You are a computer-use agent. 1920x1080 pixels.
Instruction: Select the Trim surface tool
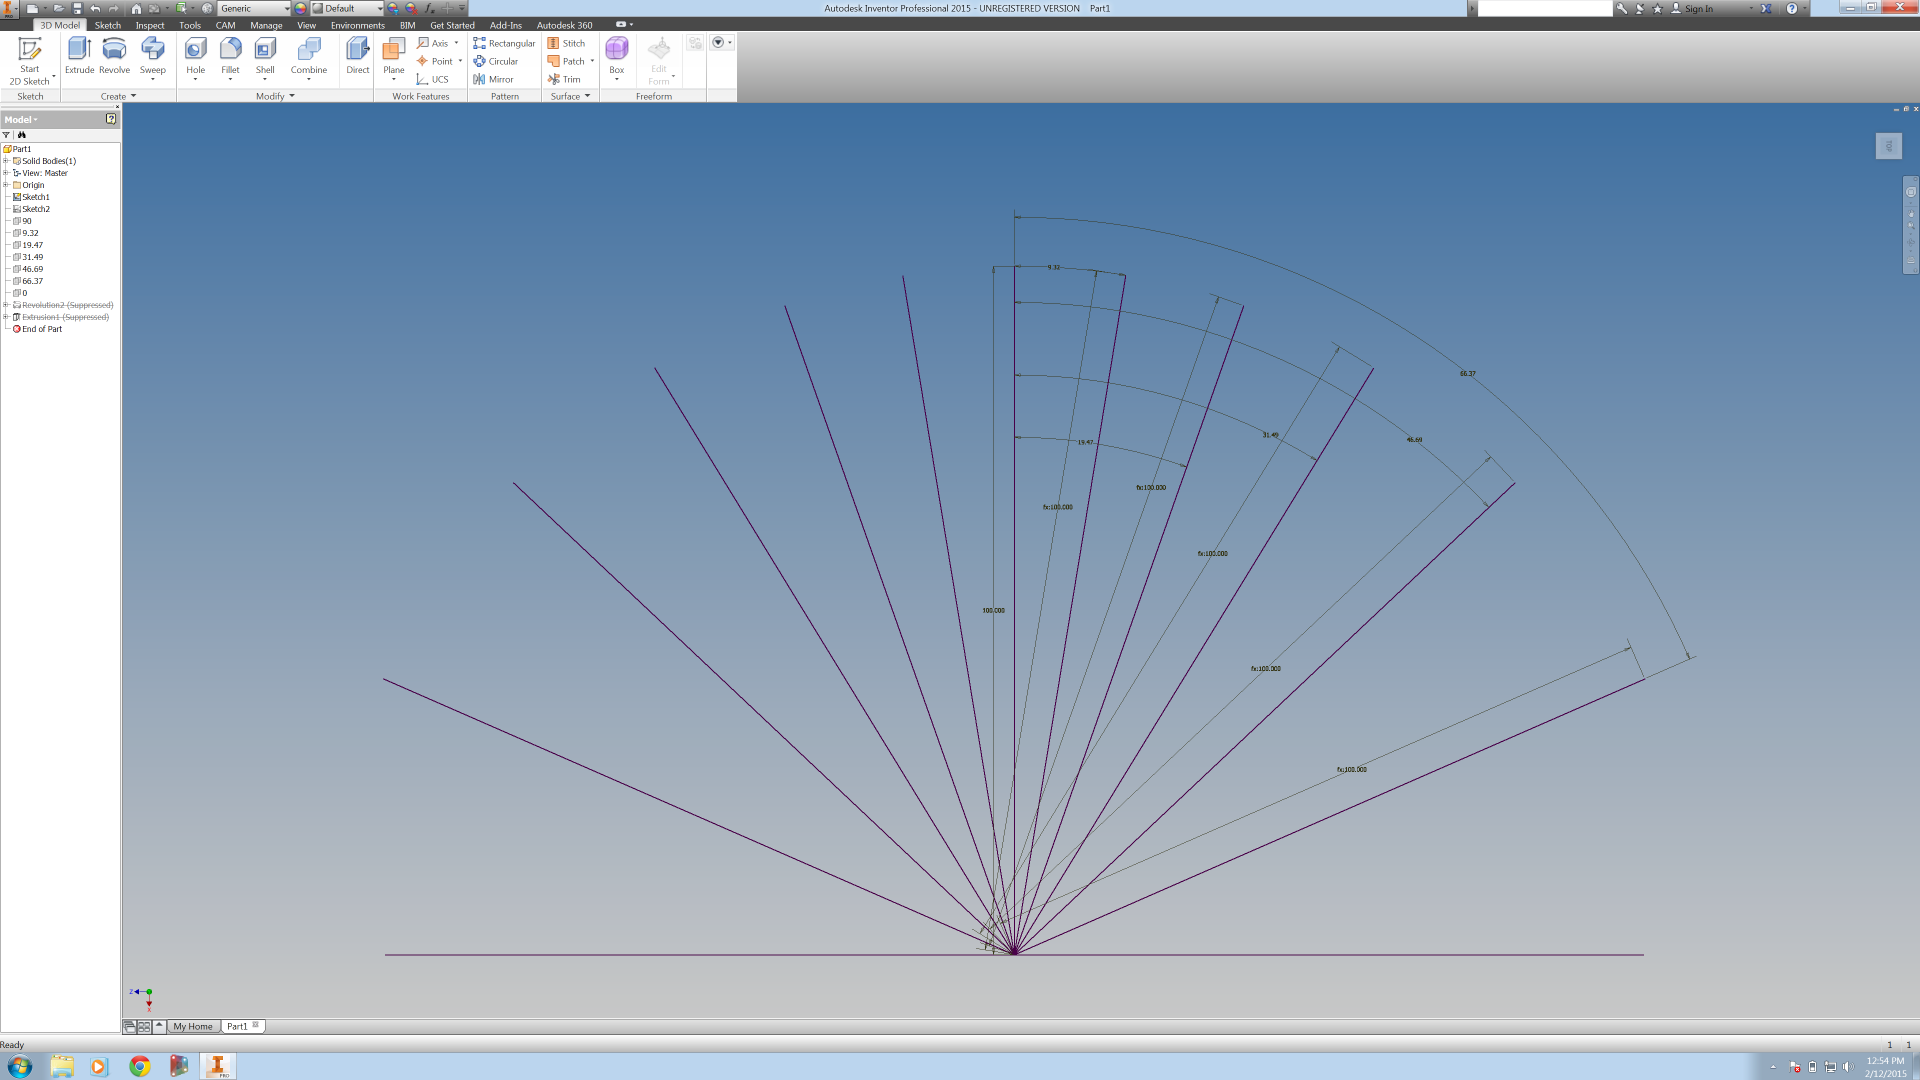tap(567, 79)
